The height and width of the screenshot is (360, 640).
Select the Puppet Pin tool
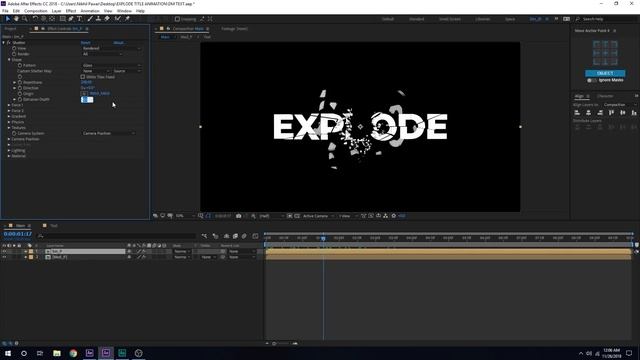coord(127,19)
